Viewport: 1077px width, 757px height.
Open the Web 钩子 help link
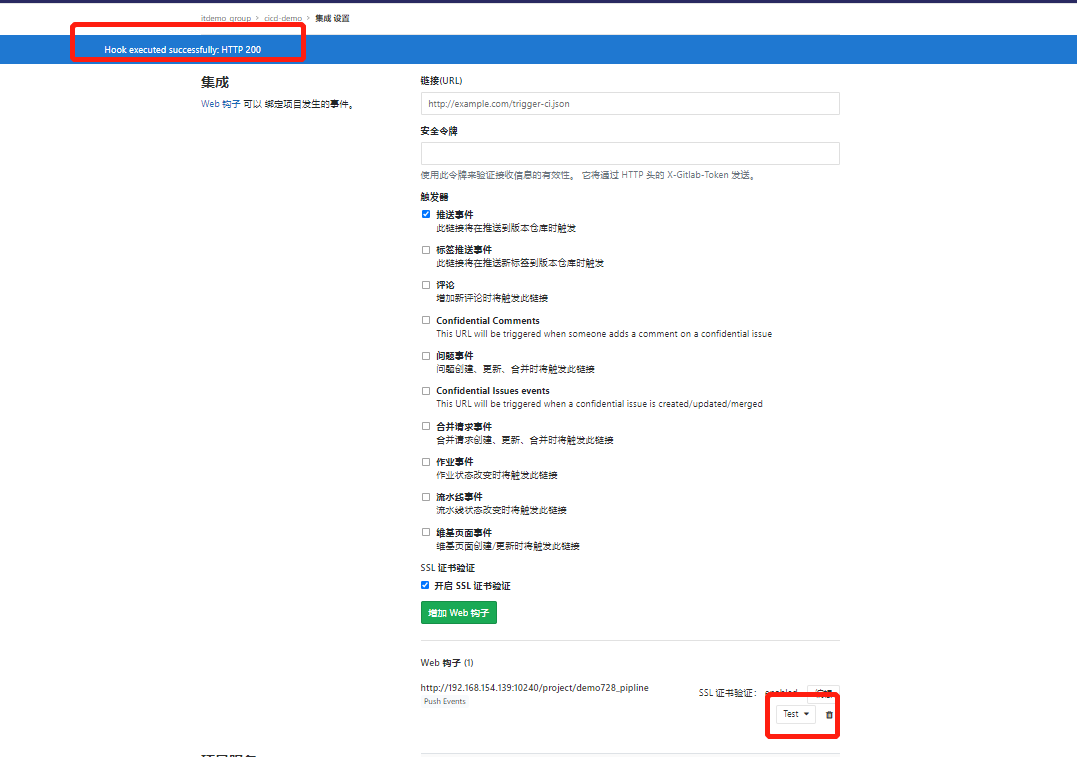(x=220, y=104)
